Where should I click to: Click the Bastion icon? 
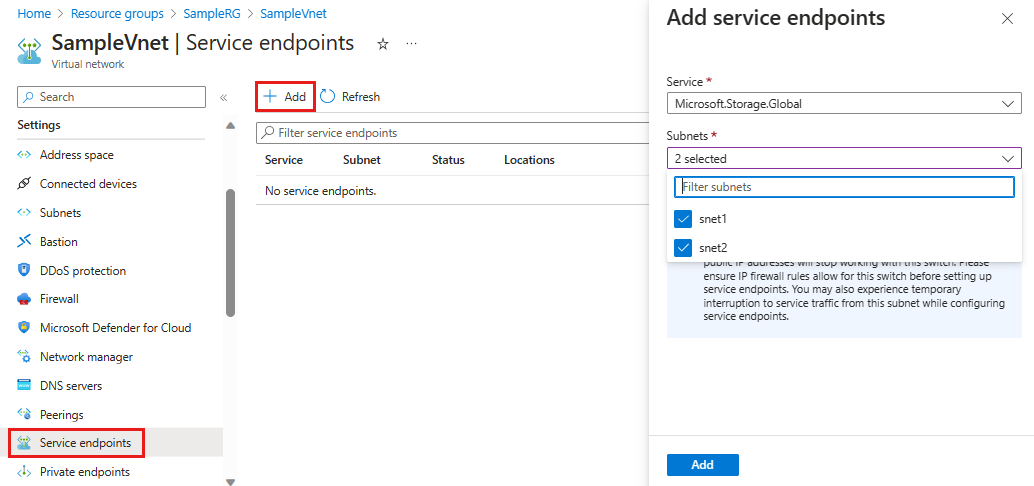coord(24,242)
